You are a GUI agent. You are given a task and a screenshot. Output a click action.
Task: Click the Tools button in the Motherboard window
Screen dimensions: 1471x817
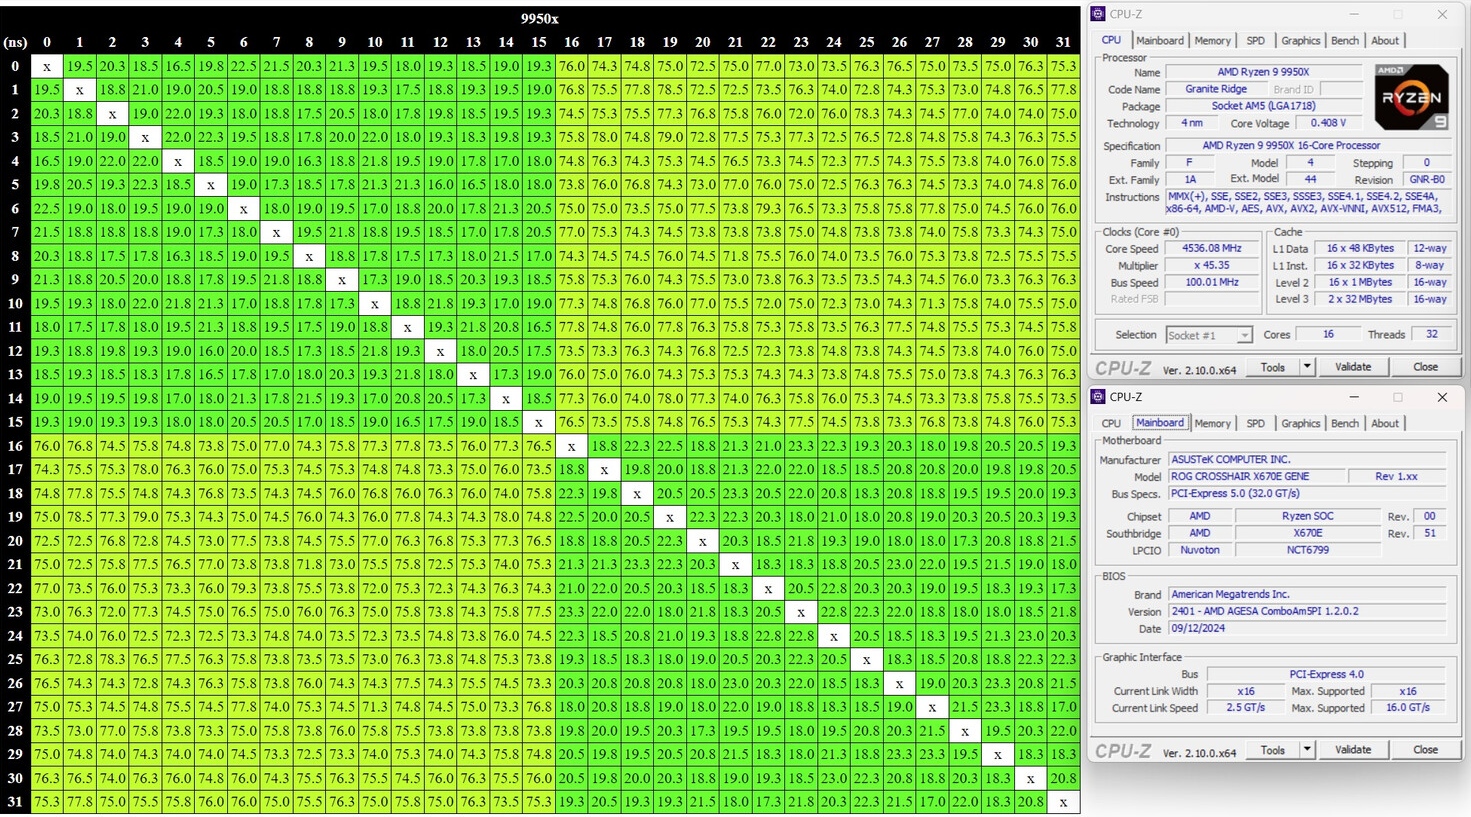click(1272, 750)
